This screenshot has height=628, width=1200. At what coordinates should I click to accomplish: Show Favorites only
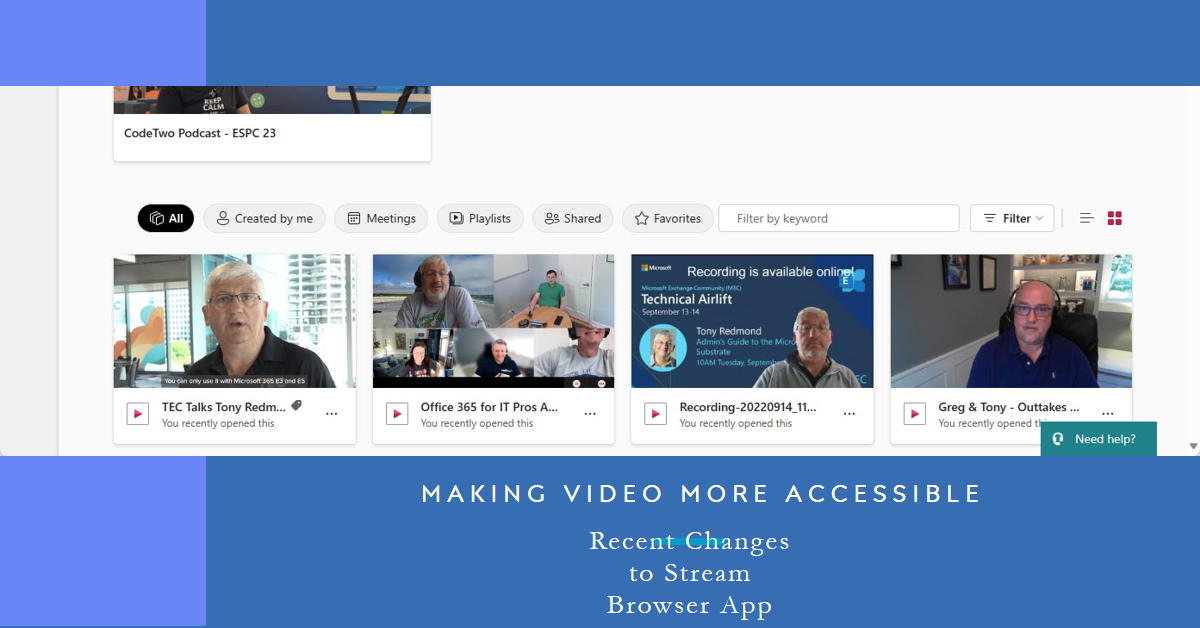pos(668,218)
